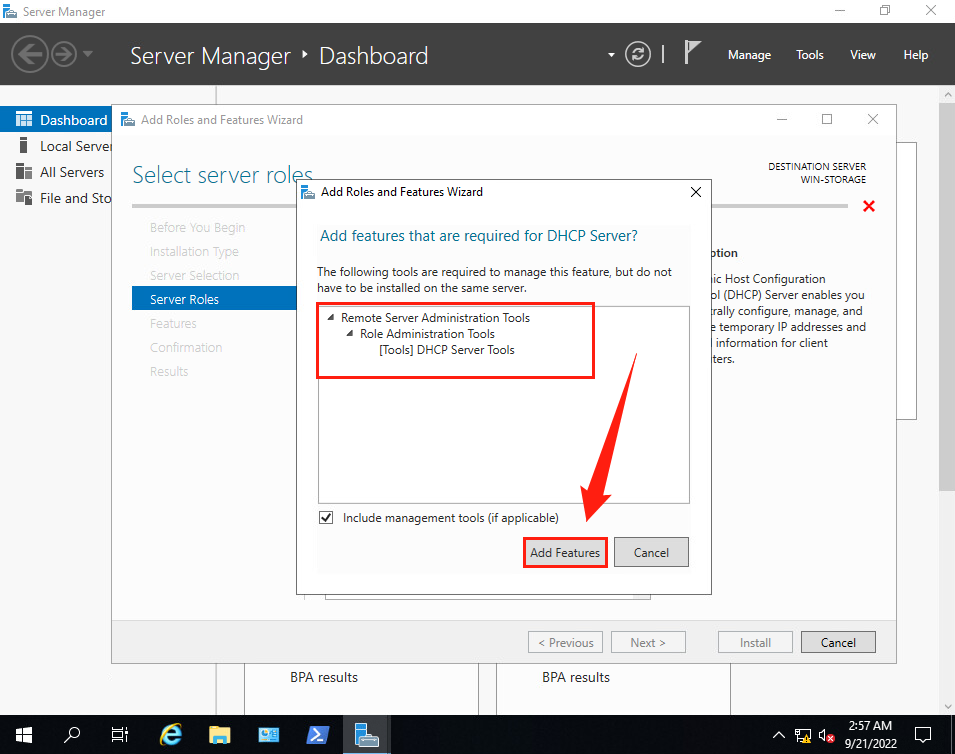Open the taskbar app between Explorer and PowerShell
Screen dimensions: 955x754
[x=269, y=735]
